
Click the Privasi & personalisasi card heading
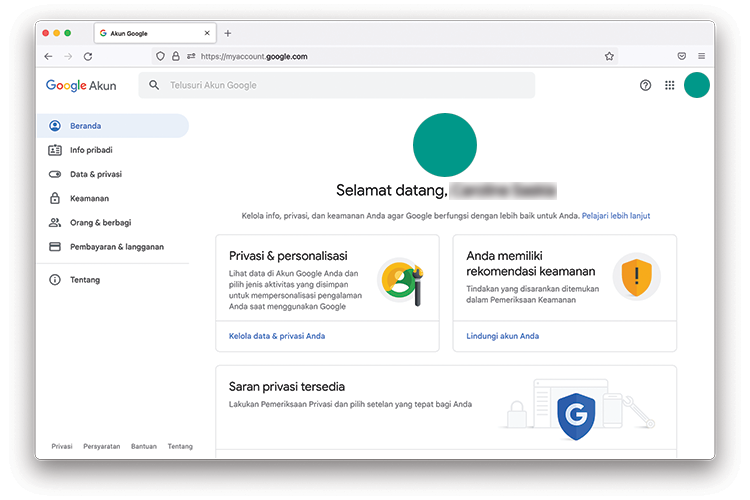[288, 256]
